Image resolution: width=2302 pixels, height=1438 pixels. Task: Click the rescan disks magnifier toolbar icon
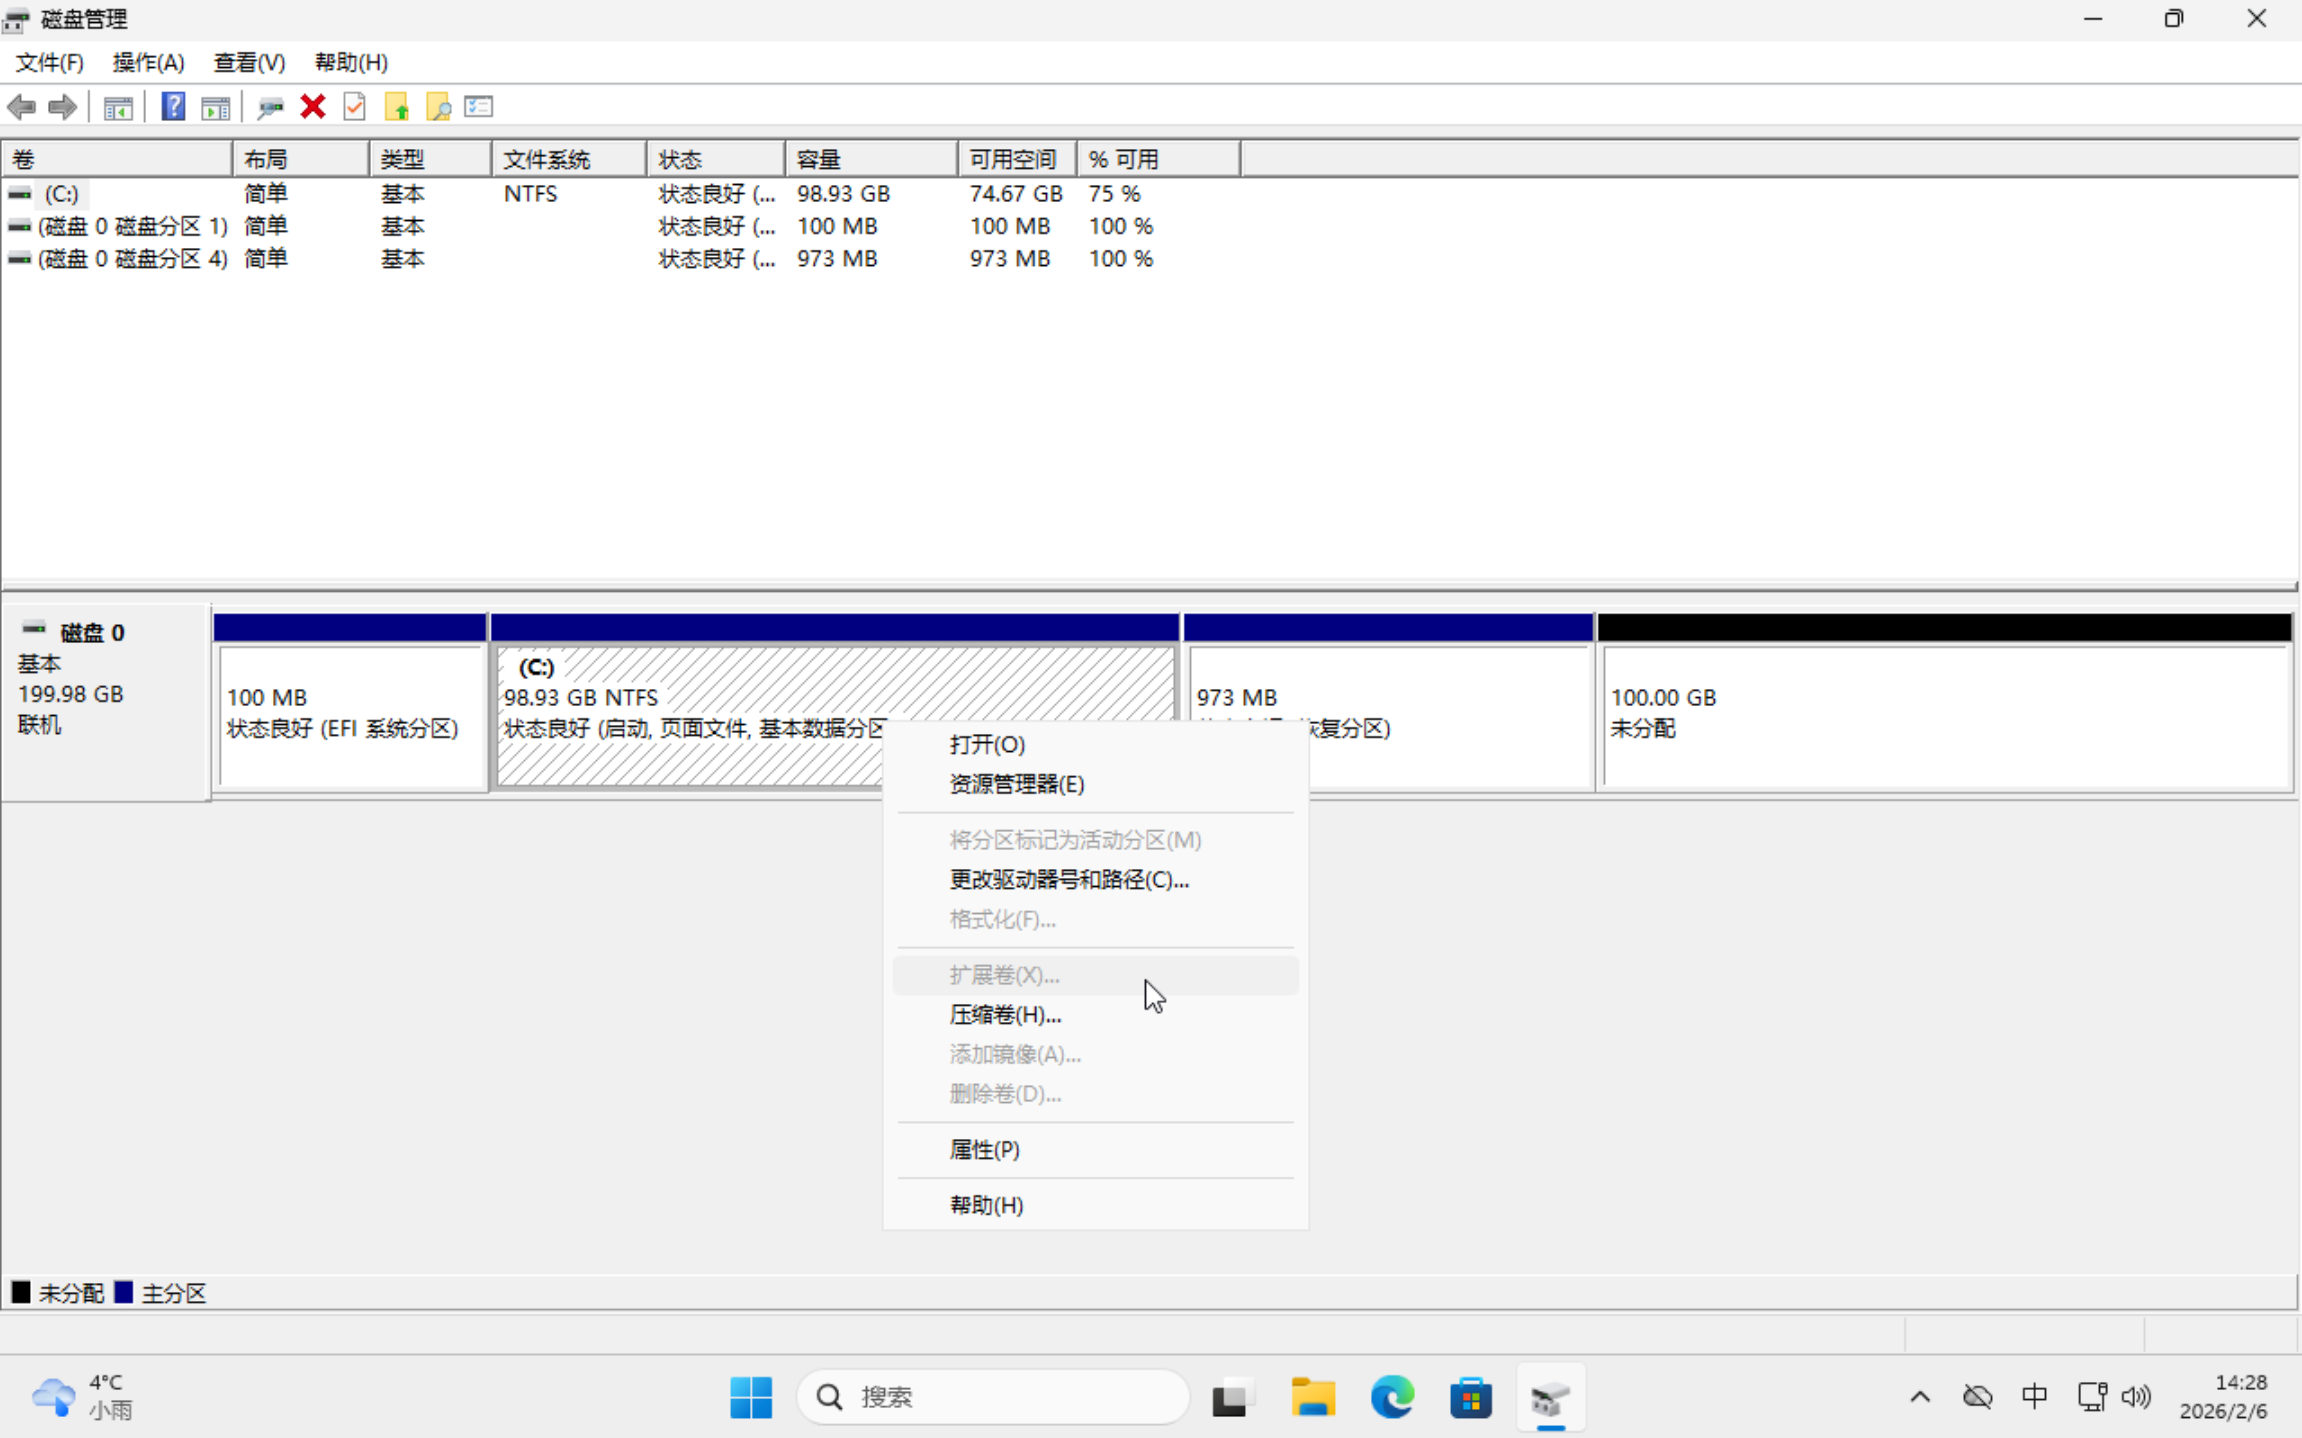pyautogui.click(x=269, y=107)
